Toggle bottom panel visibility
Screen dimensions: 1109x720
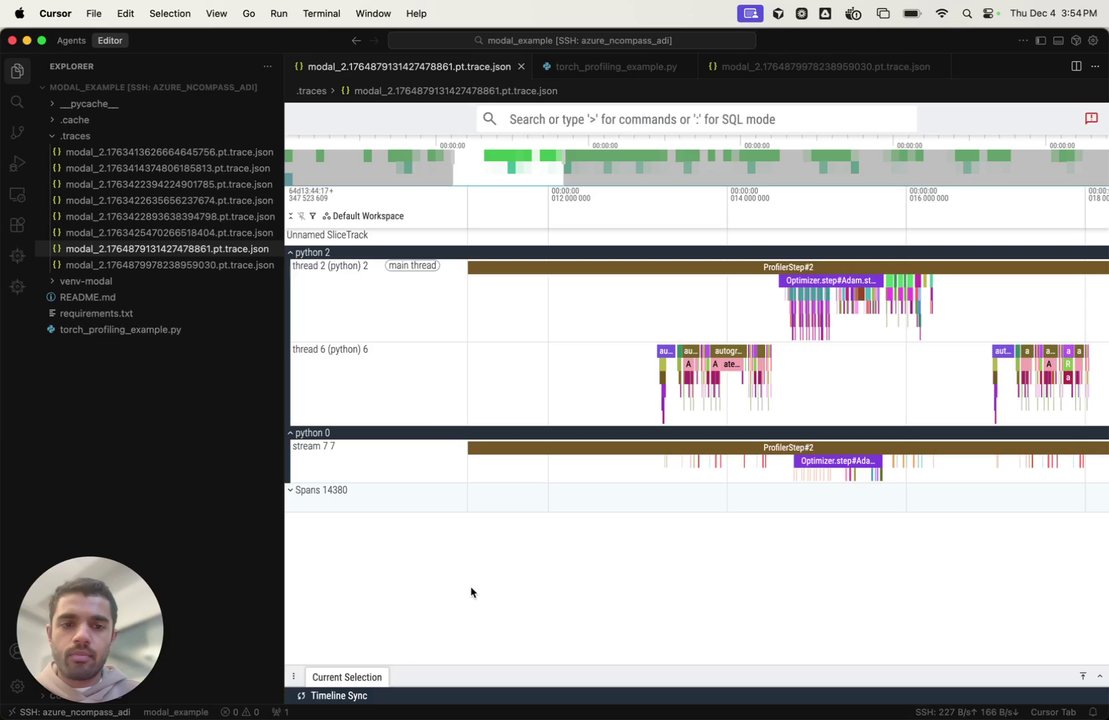pyautogui.click(x=1058, y=40)
